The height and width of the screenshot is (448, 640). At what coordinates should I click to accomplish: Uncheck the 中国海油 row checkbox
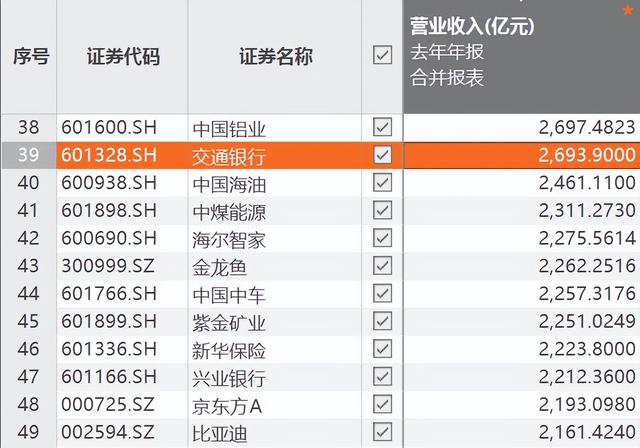(382, 182)
